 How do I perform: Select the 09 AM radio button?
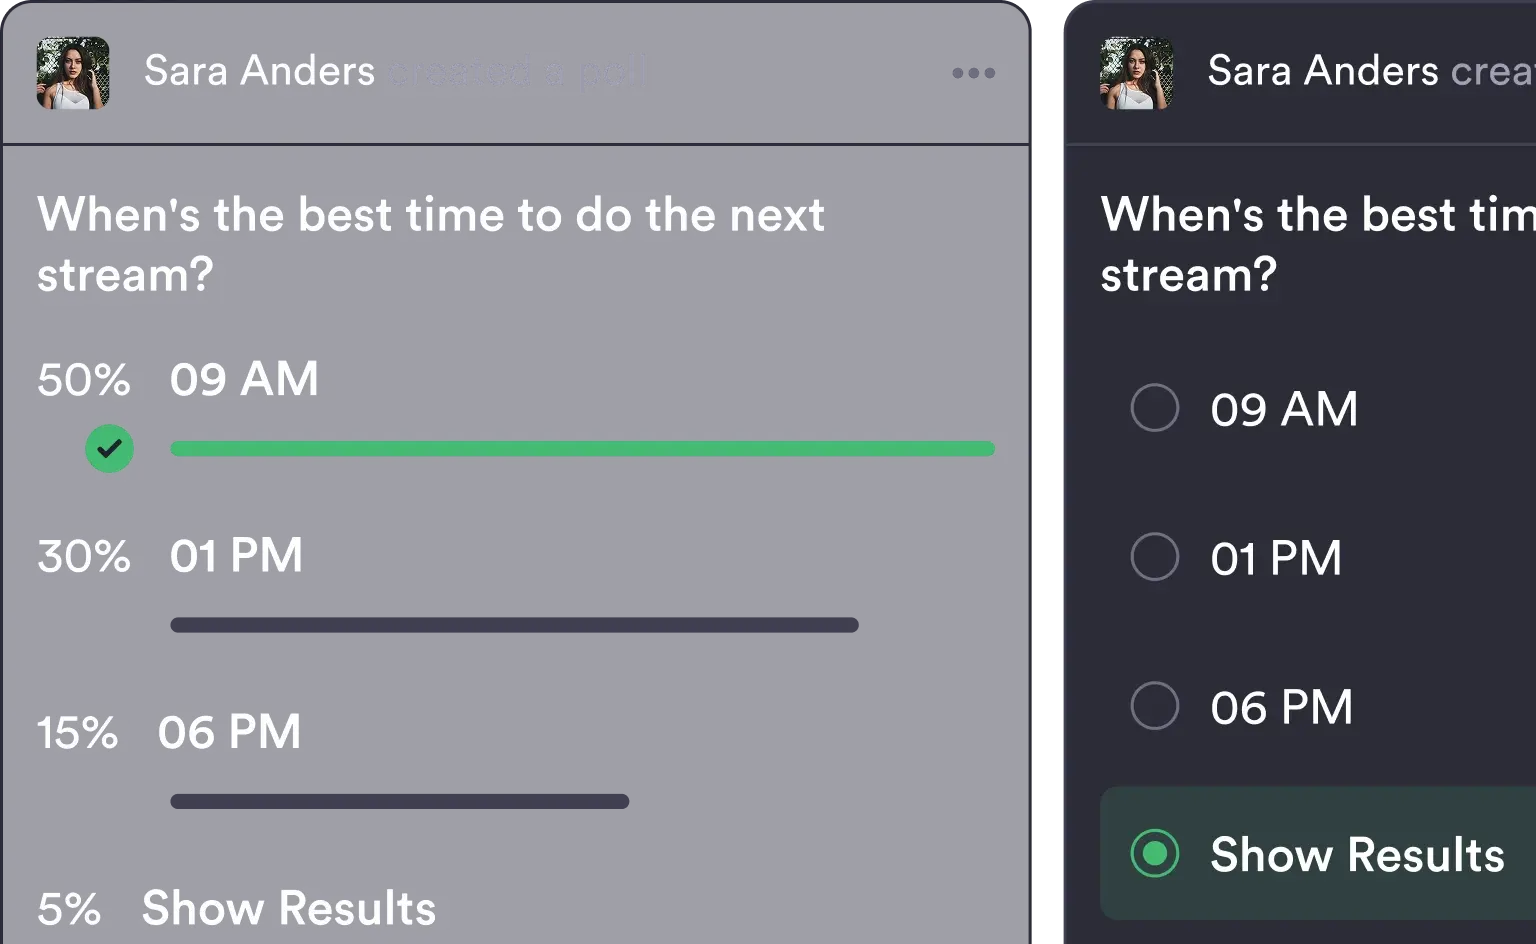click(1154, 408)
